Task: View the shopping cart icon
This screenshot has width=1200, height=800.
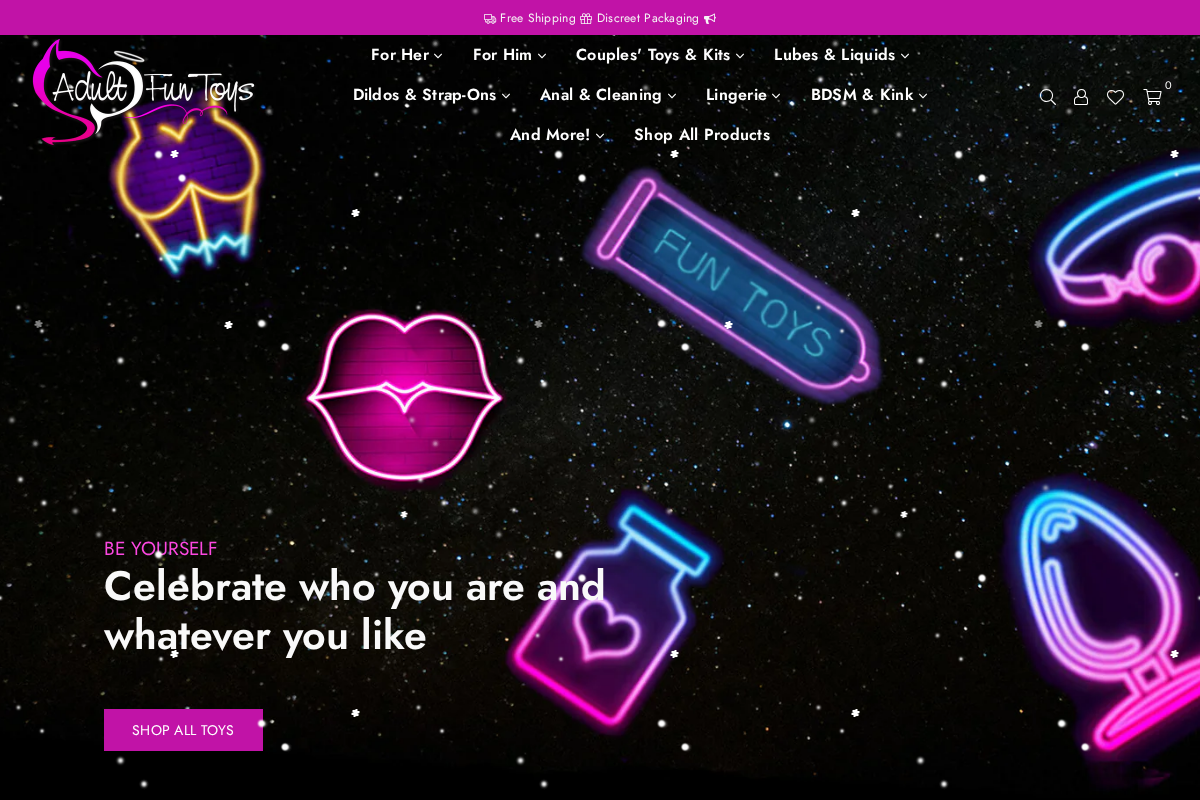Action: tap(1151, 95)
